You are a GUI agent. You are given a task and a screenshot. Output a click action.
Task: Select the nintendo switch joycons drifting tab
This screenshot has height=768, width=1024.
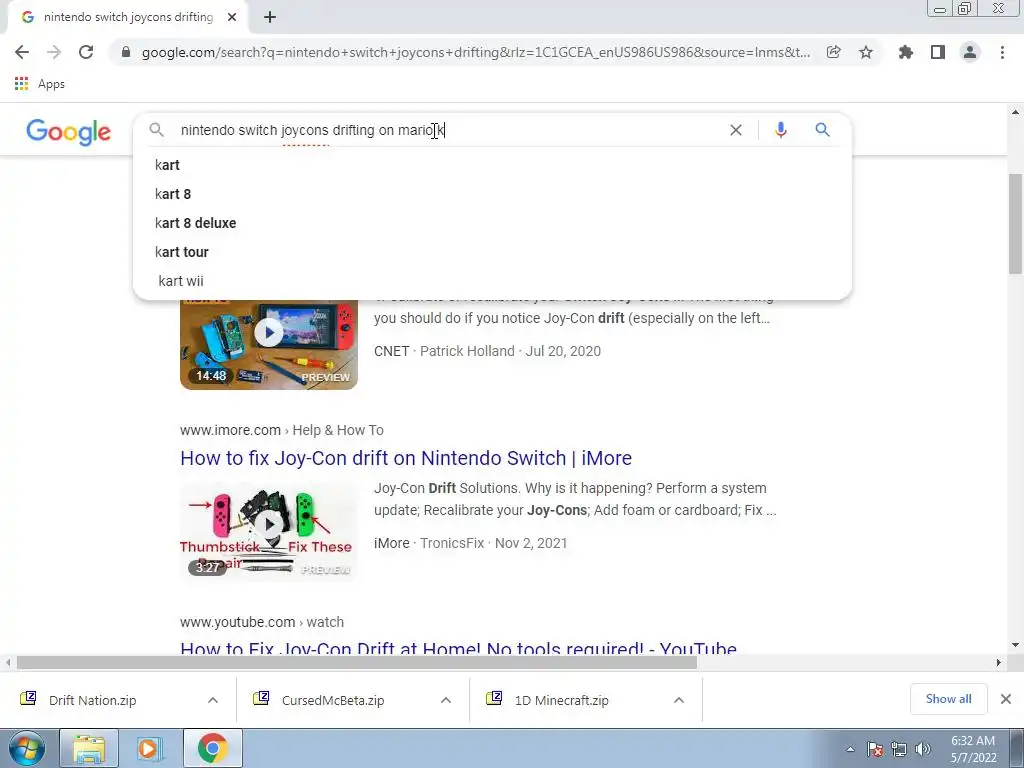click(x=128, y=18)
